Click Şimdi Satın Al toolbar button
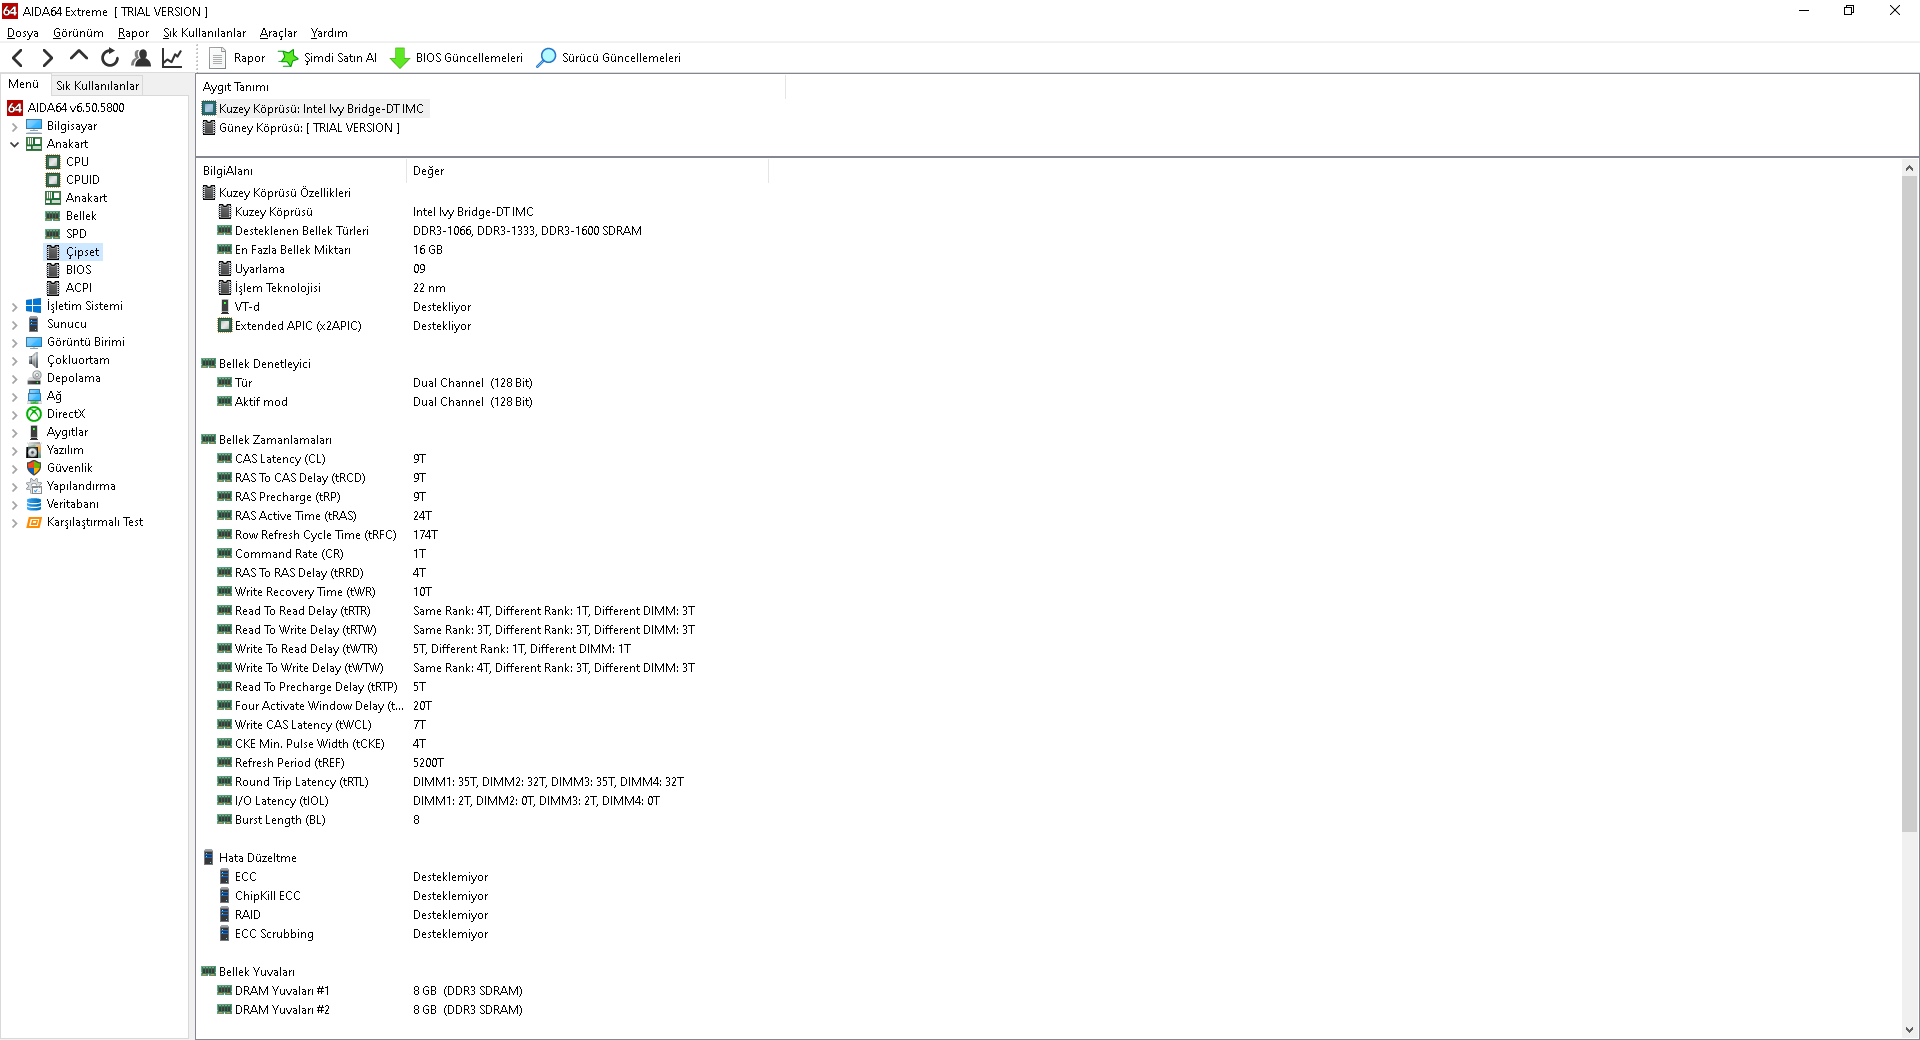Image resolution: width=1920 pixels, height=1040 pixels. click(x=328, y=58)
